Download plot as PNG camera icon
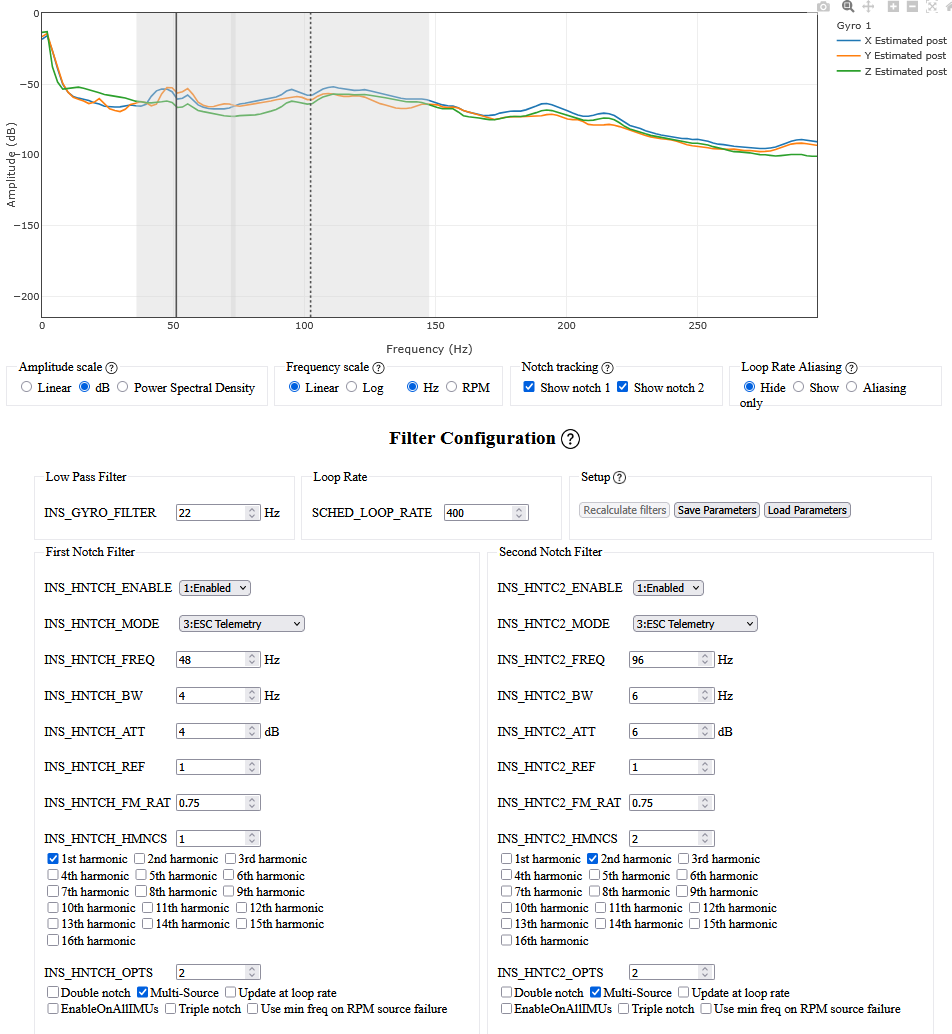The height and width of the screenshot is (1034, 952). pyautogui.click(x=823, y=6)
